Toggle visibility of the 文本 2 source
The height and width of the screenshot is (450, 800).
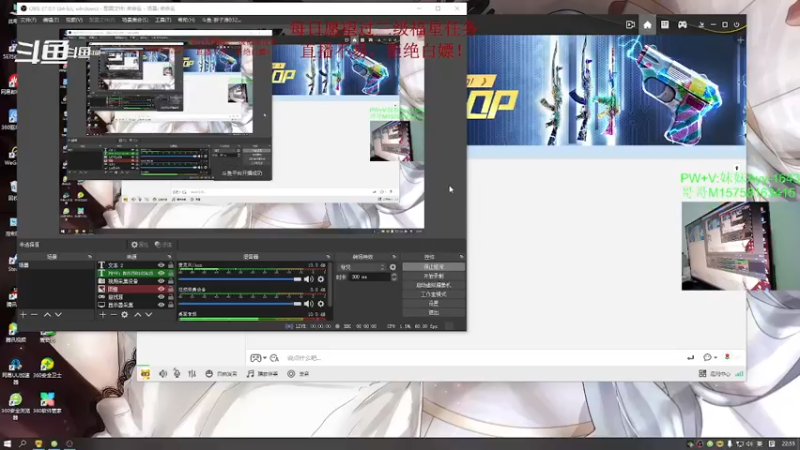coord(161,265)
